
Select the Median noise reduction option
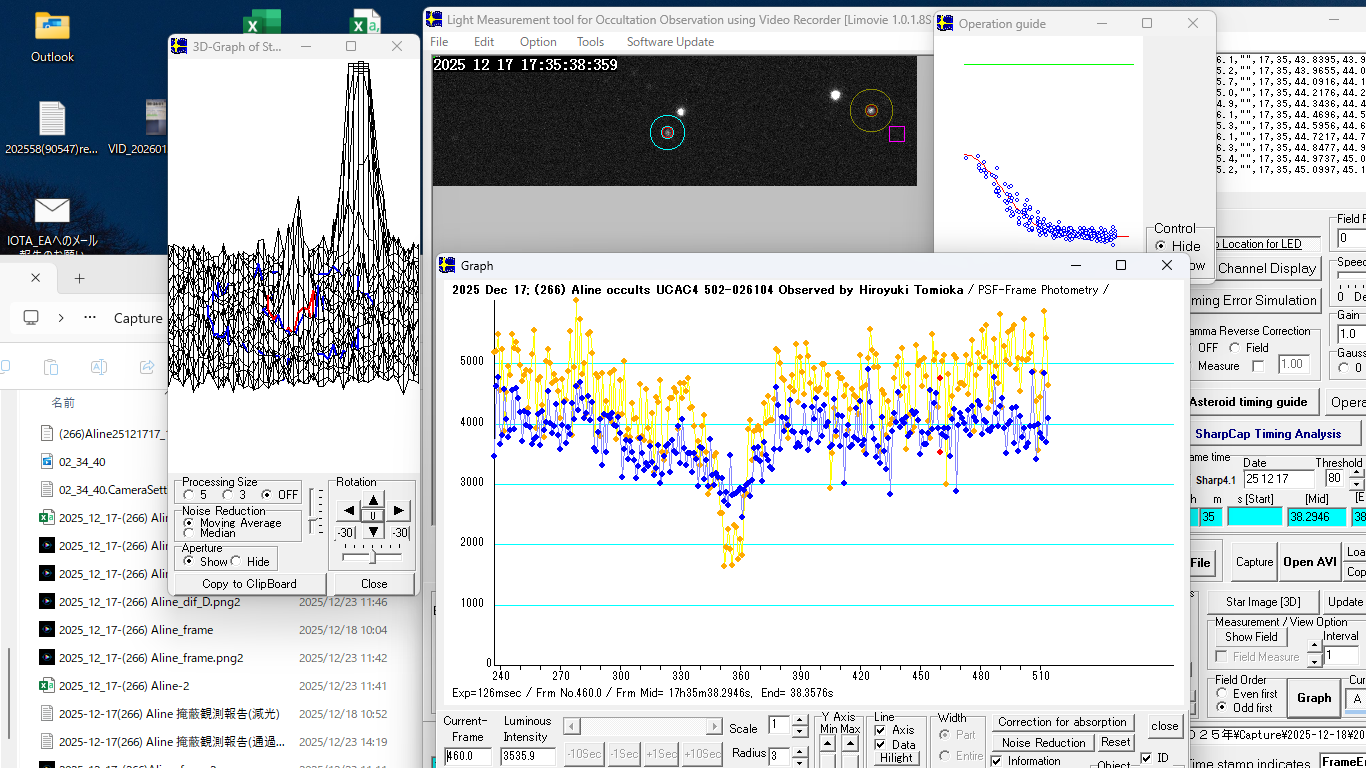coord(189,533)
